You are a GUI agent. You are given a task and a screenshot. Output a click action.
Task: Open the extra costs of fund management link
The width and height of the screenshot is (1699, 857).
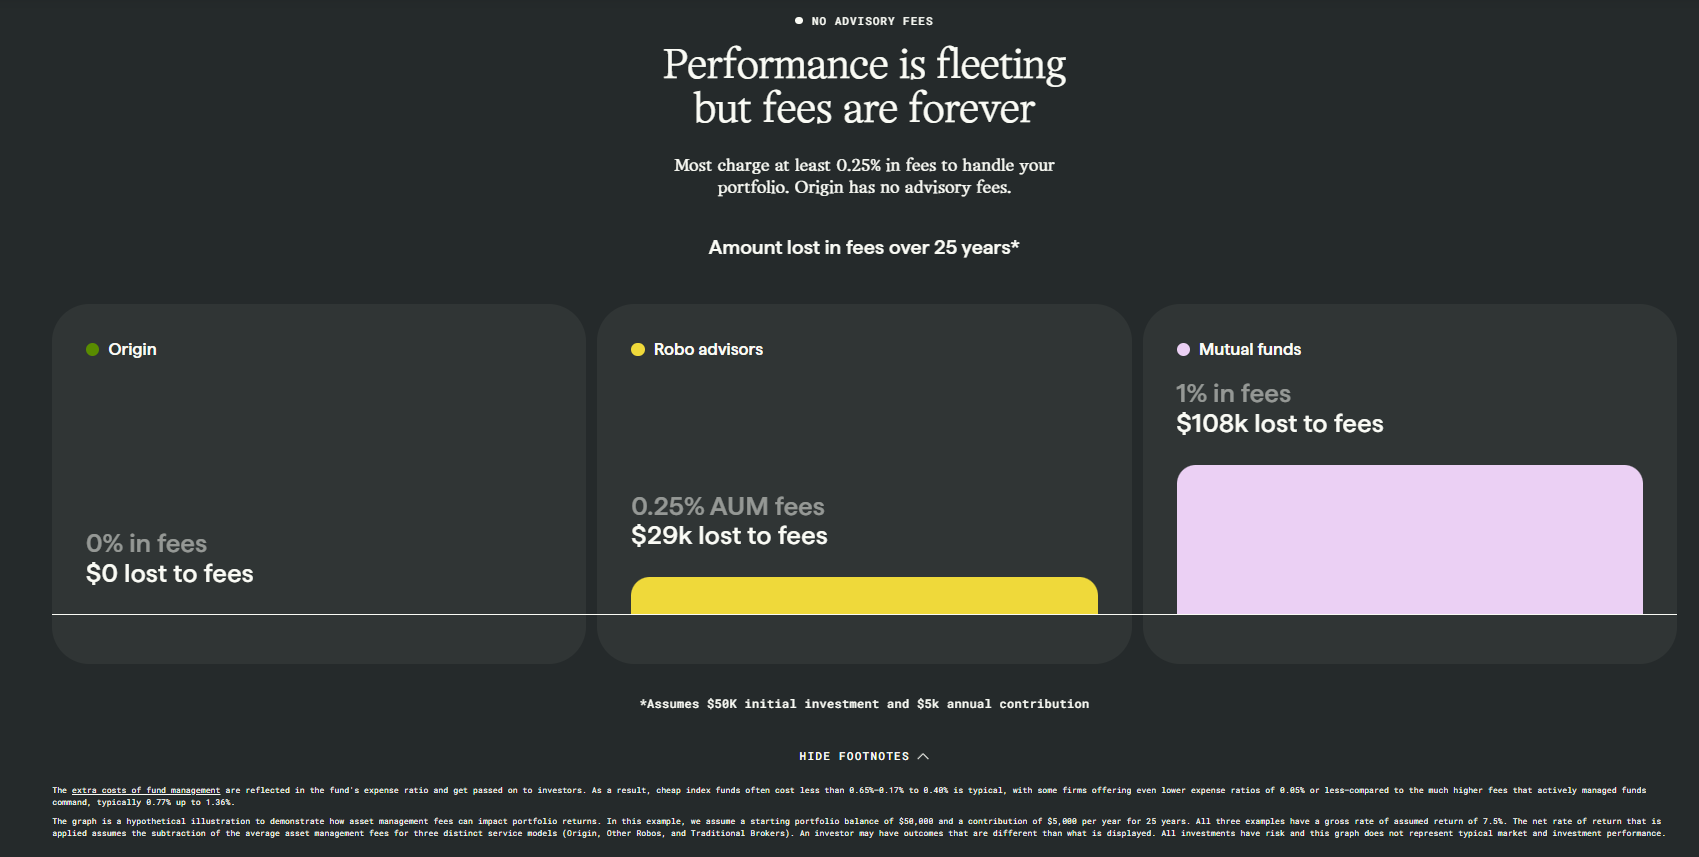[x=146, y=790]
